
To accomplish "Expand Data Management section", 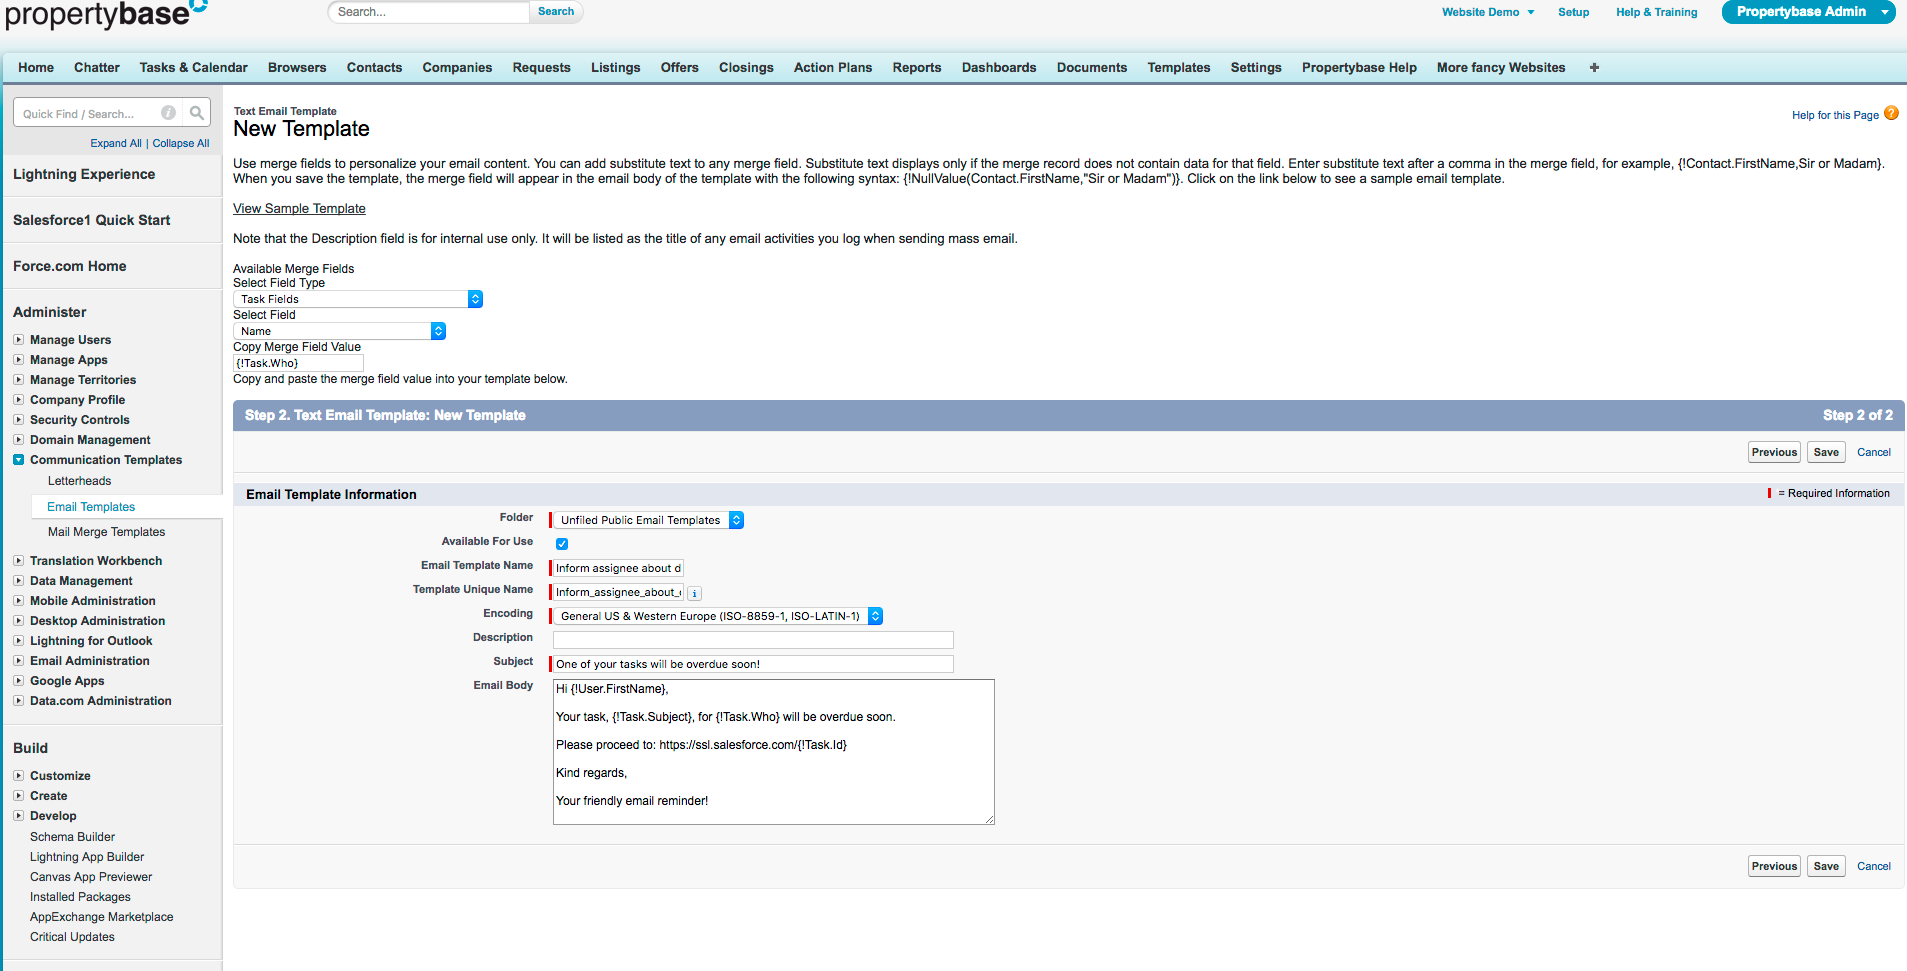I will (18, 581).
